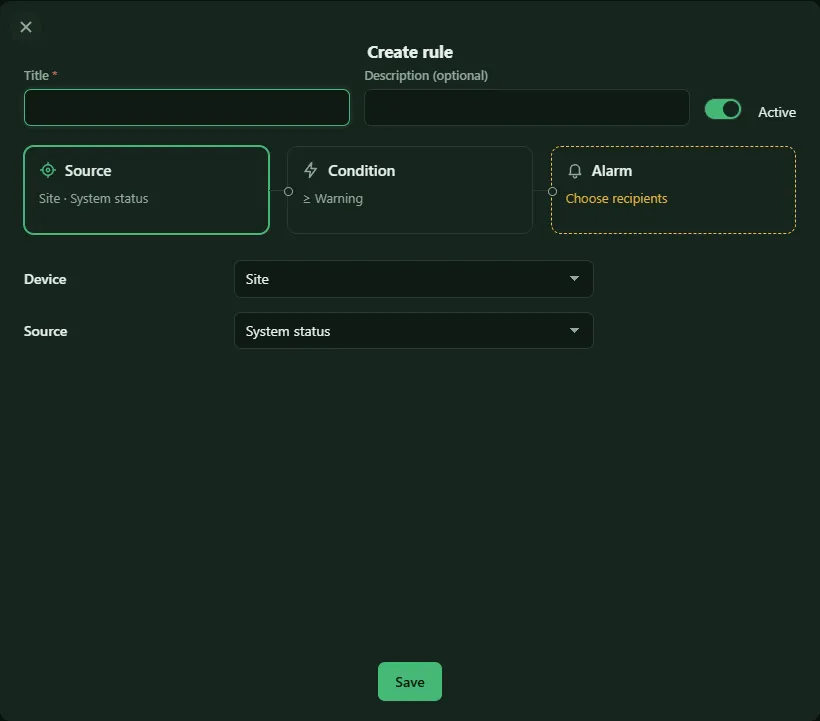Open the Device dropdown showing Site
Screen dimensions: 820x721
(x=414, y=279)
